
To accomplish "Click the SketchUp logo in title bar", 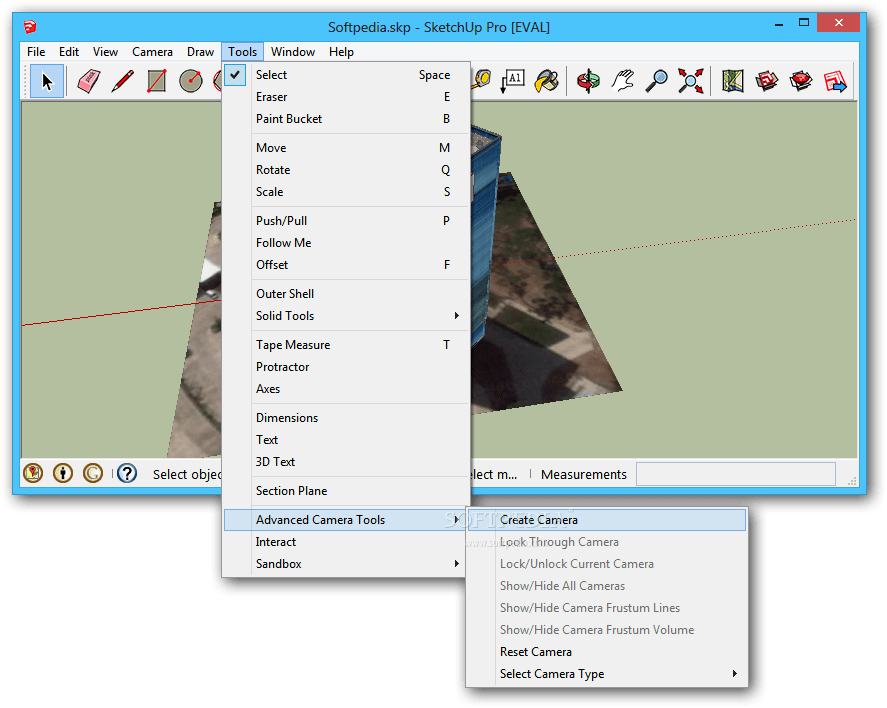I will [x=30, y=27].
